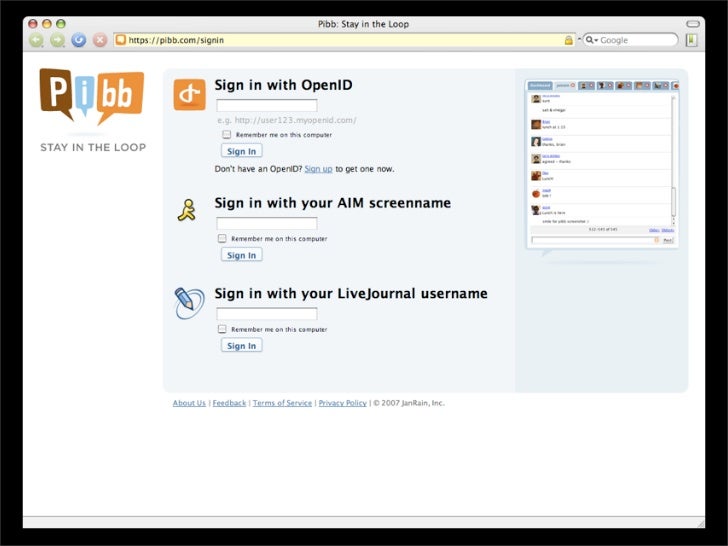Click the browser back arrow button
Viewport: 728px width, 546px height.
point(36,40)
